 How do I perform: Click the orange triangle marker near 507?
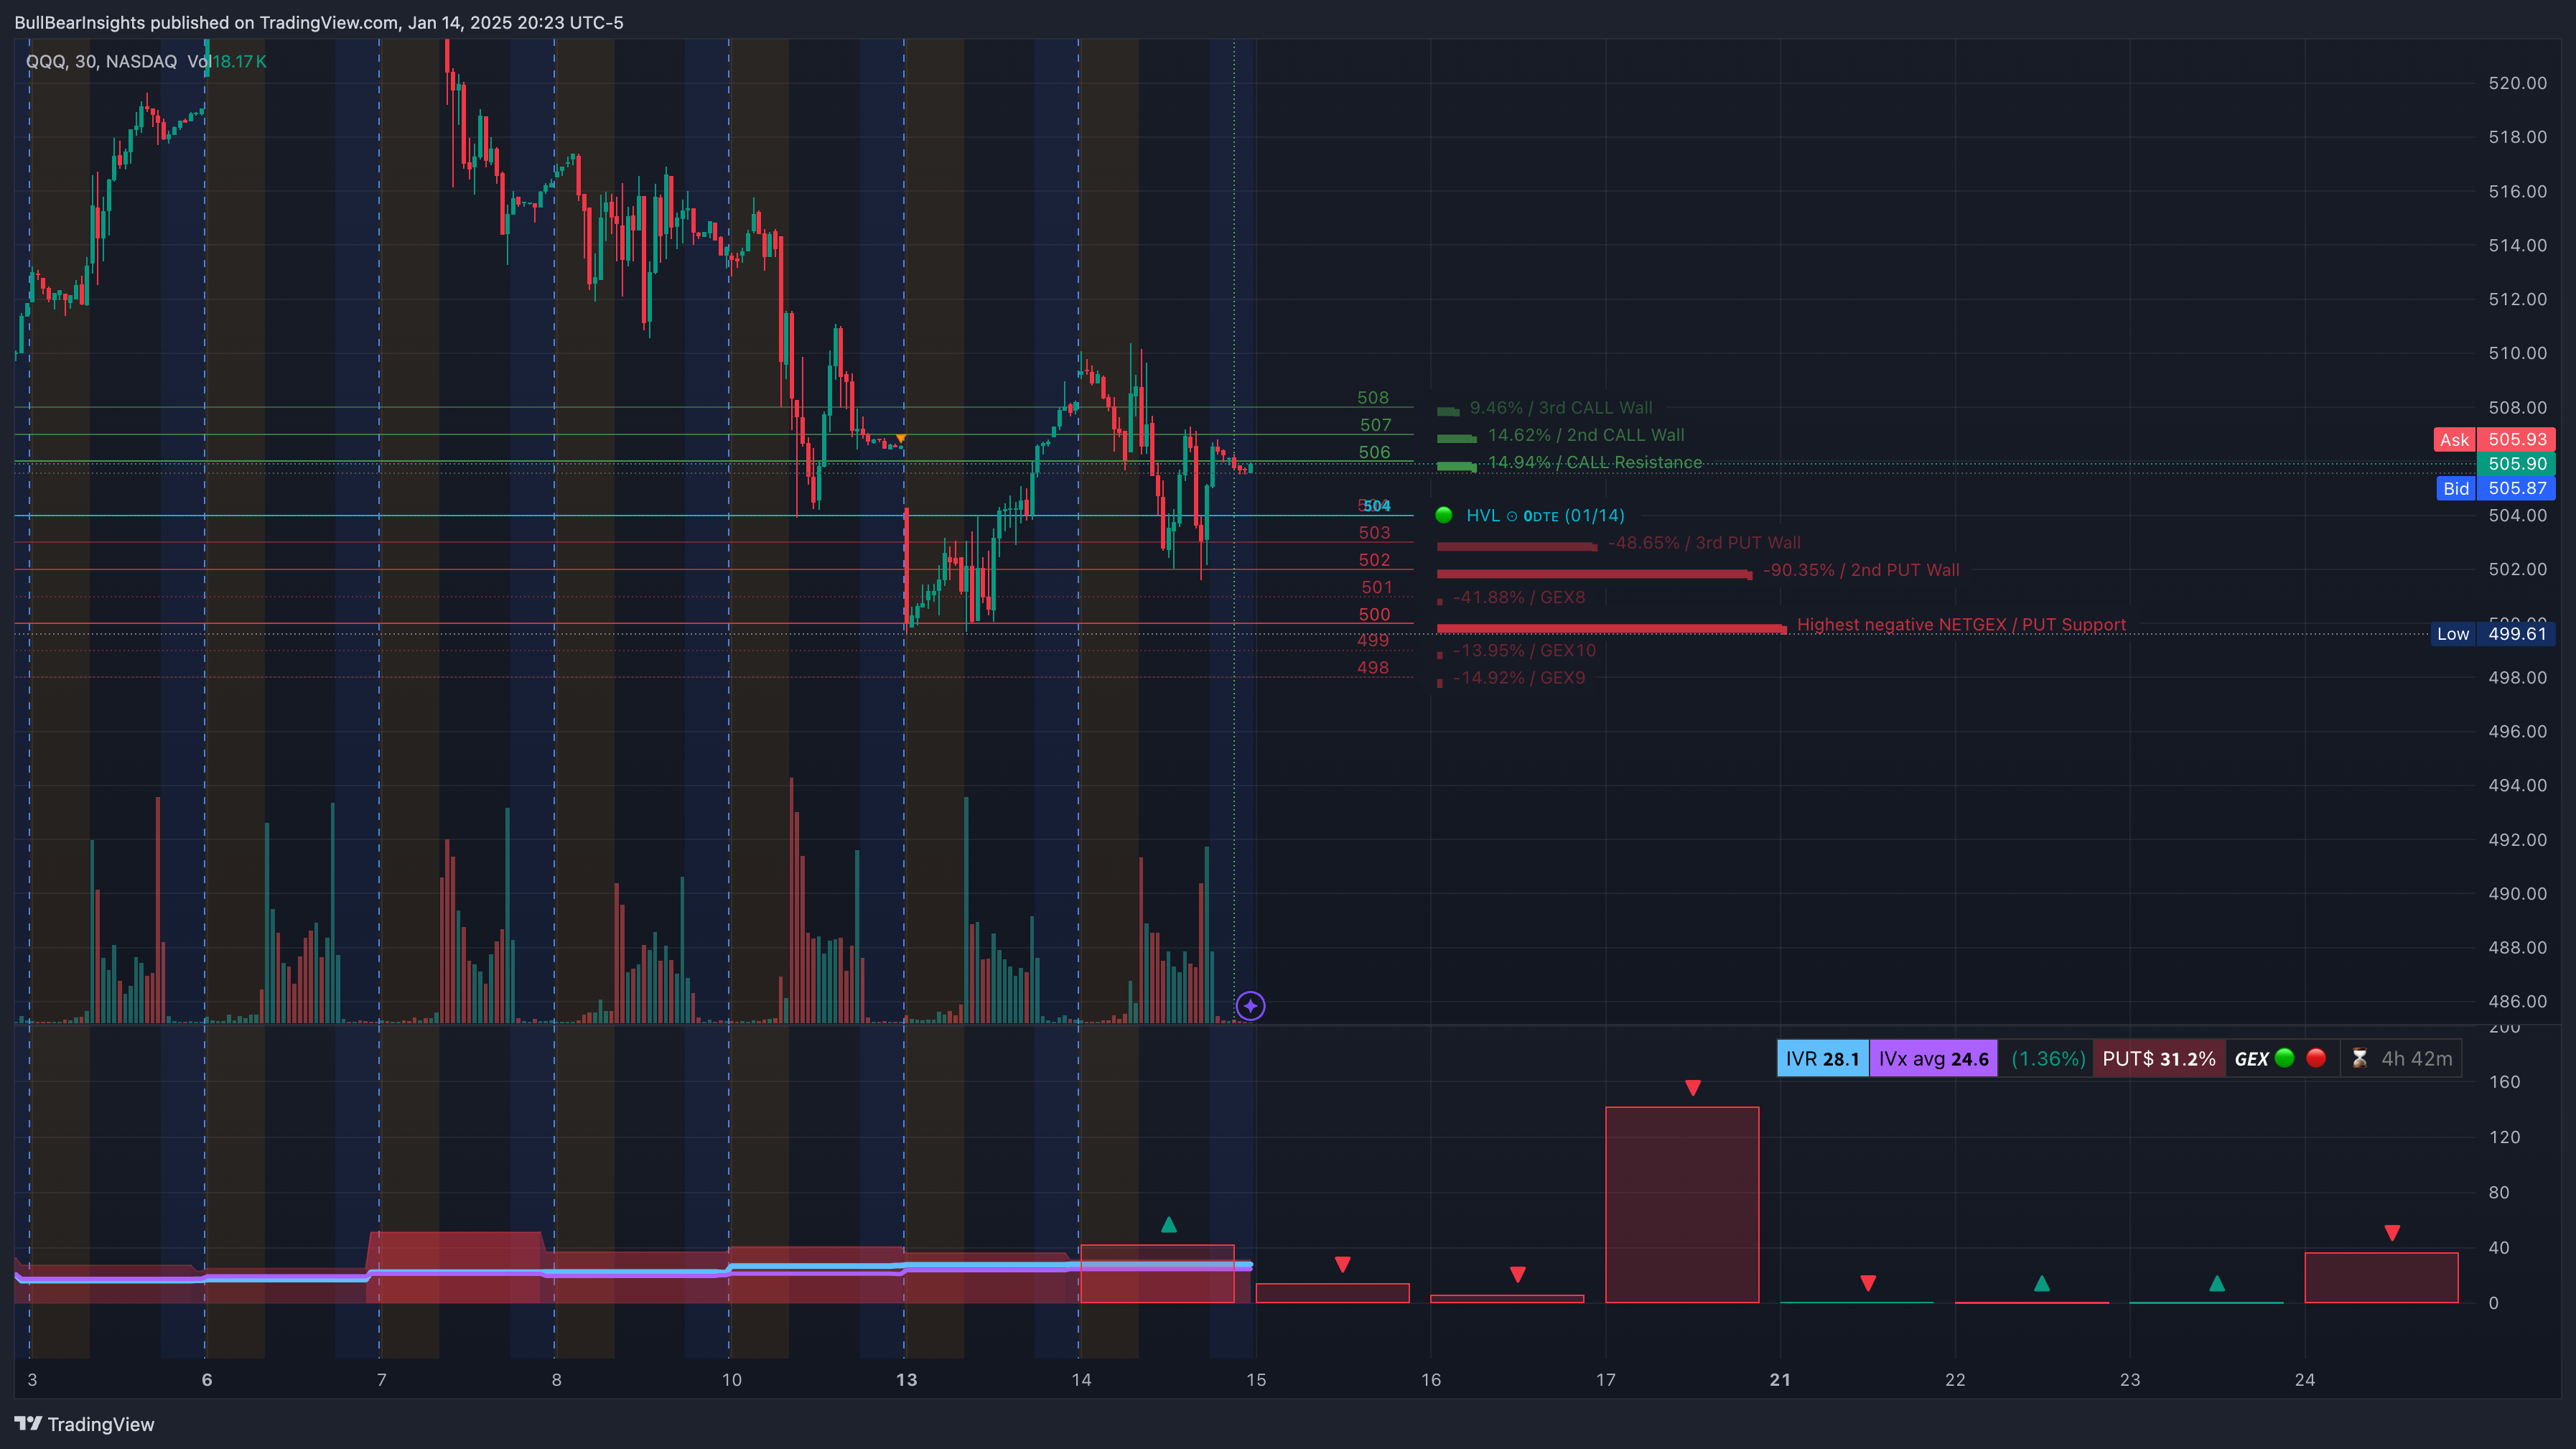tap(901, 439)
